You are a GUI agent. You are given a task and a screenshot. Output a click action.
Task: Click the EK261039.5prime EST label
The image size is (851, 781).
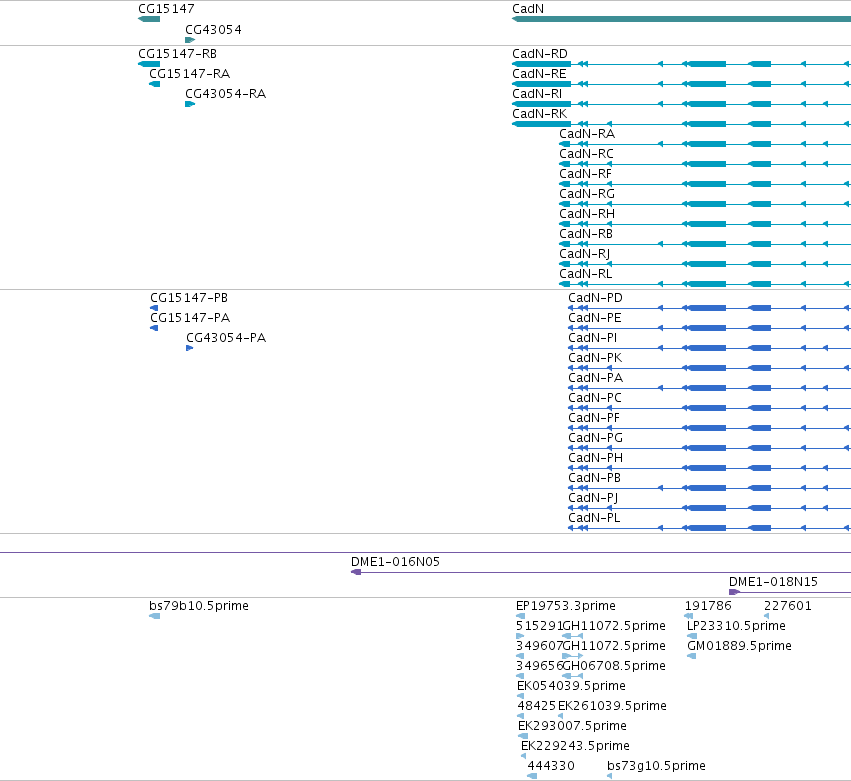click(612, 707)
